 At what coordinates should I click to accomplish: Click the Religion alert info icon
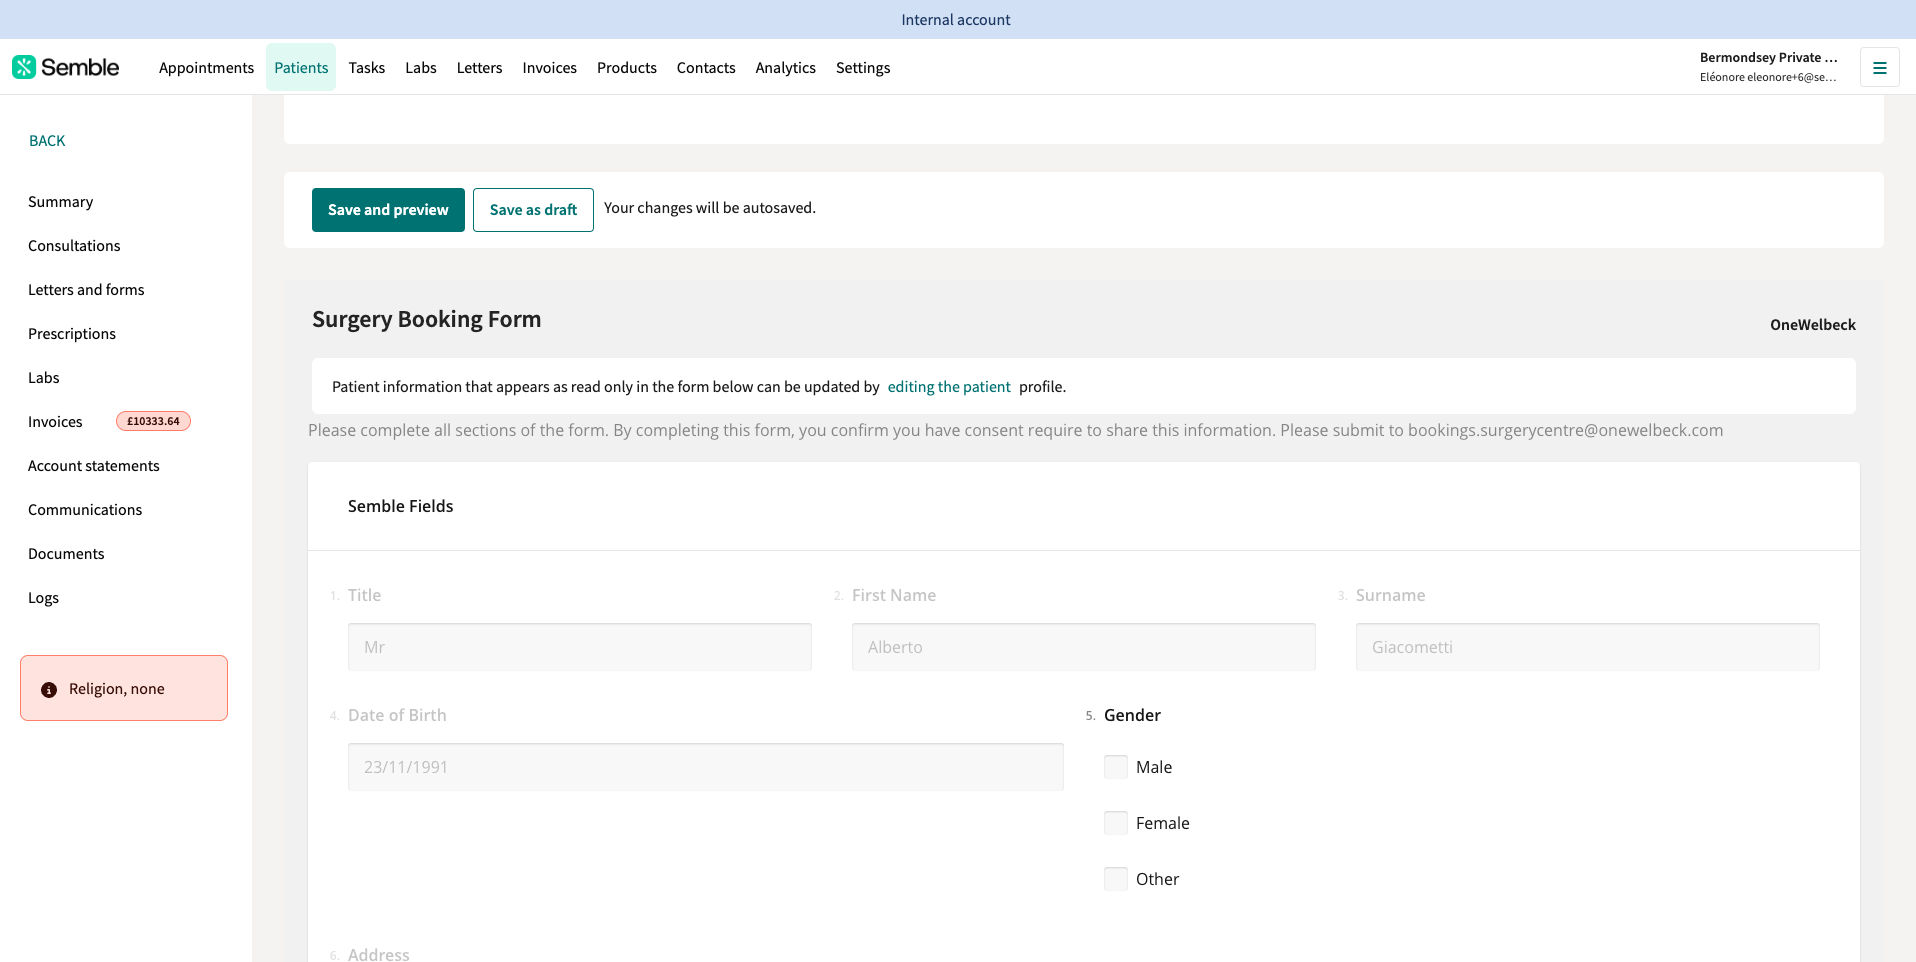[x=49, y=690]
